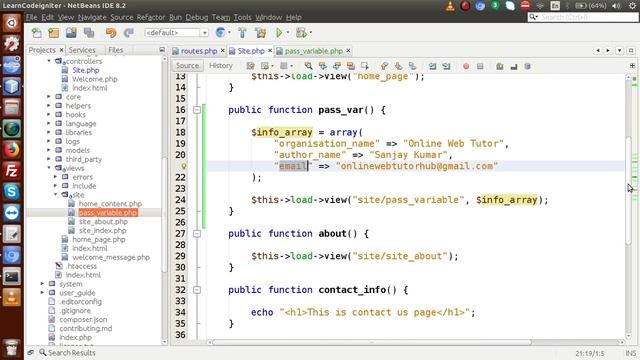Screen dimensions: 640x360
Task: Expand the libraries folder node
Action: (49, 132)
